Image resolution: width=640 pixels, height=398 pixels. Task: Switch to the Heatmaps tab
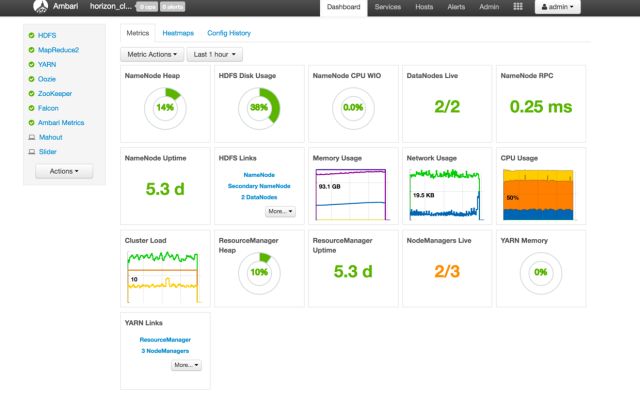178,33
